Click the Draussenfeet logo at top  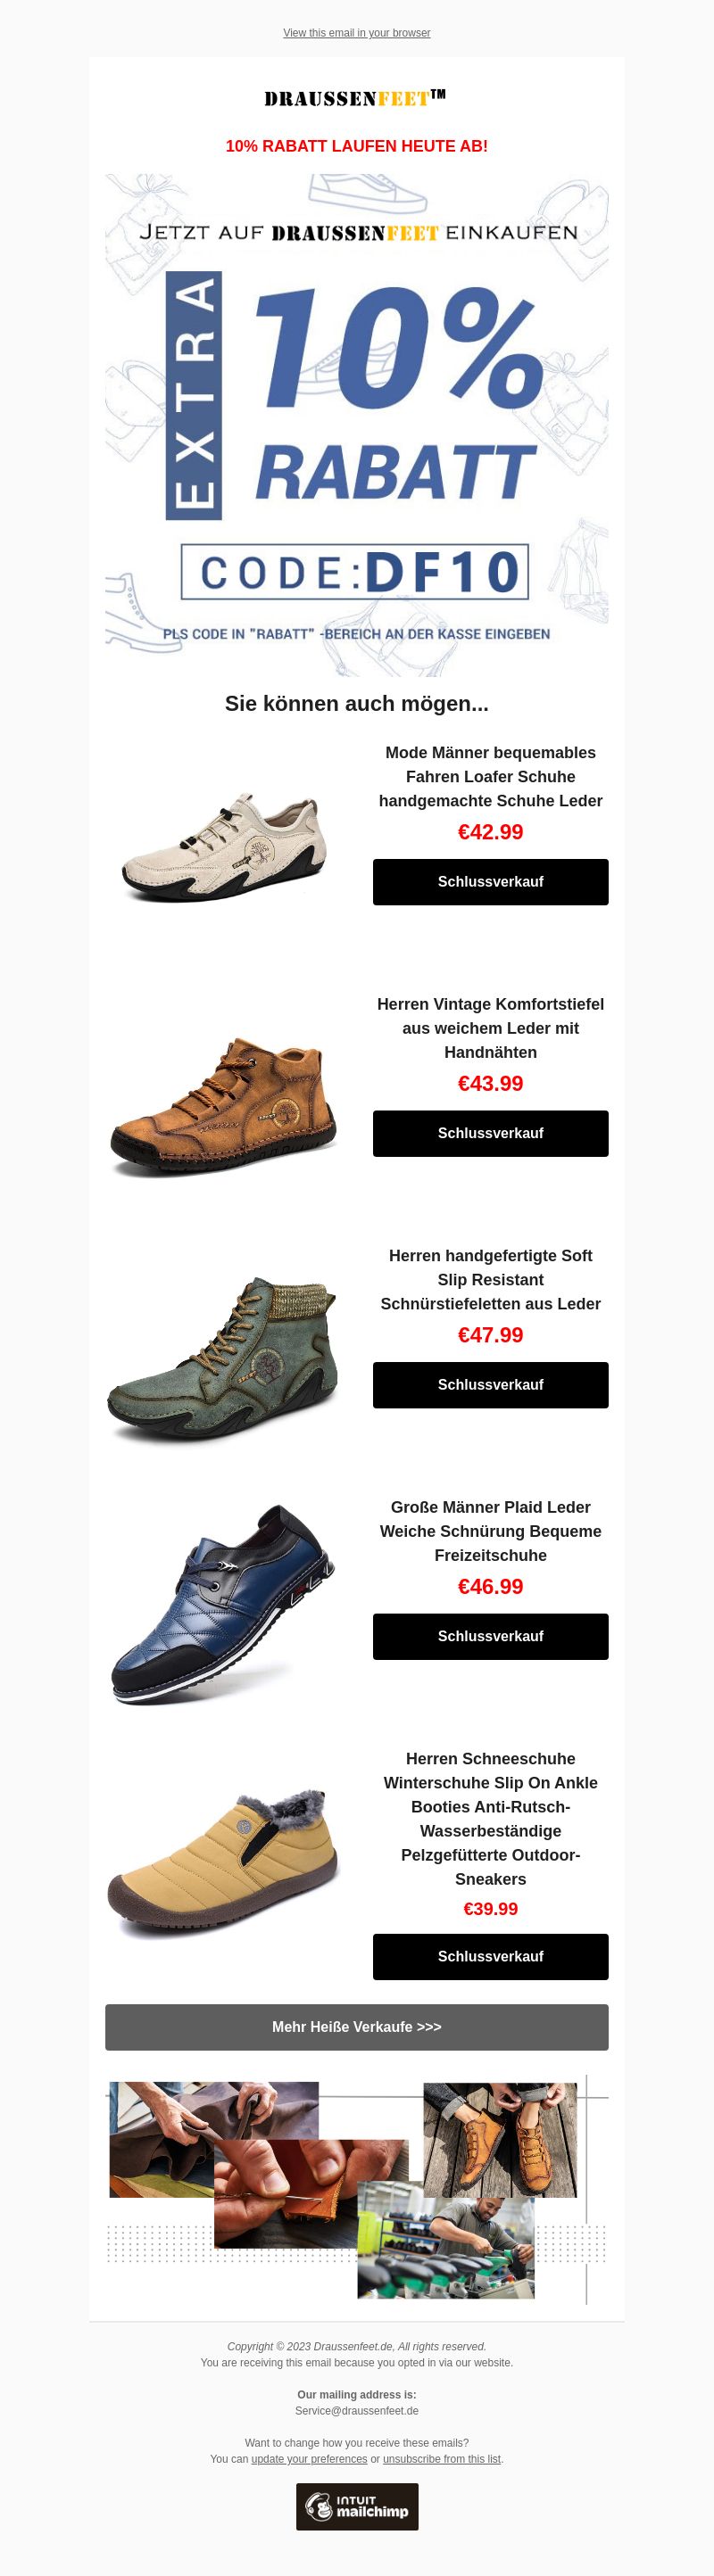tap(355, 98)
